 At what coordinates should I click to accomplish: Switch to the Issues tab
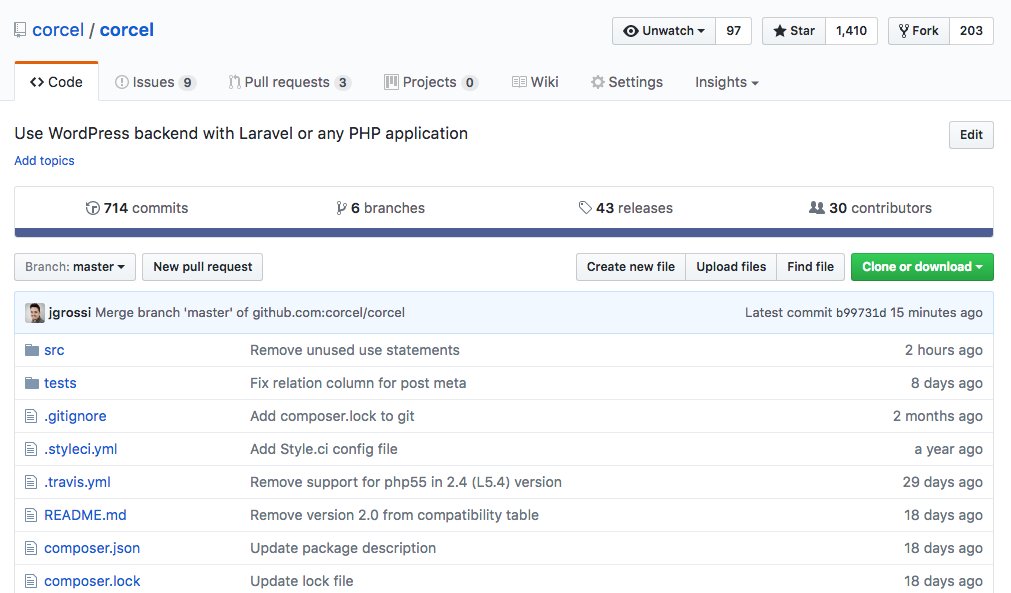pos(155,82)
